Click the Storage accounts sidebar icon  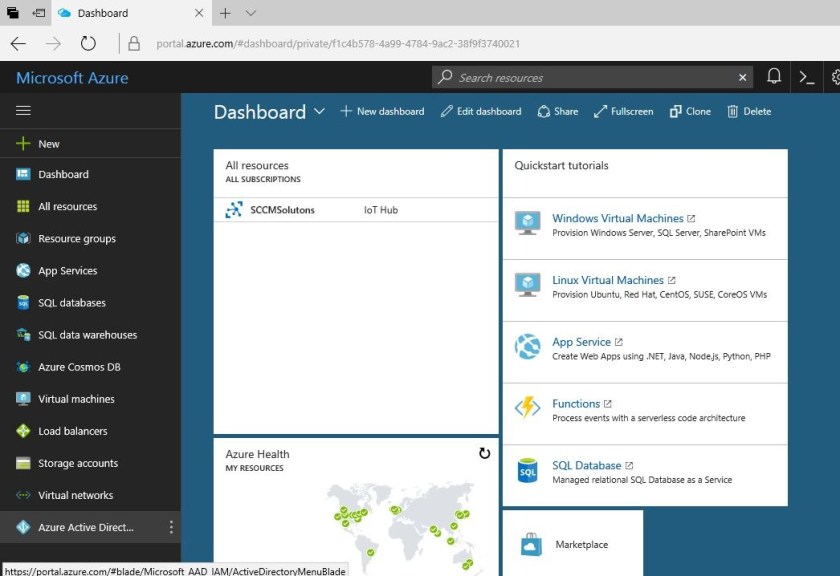point(23,463)
